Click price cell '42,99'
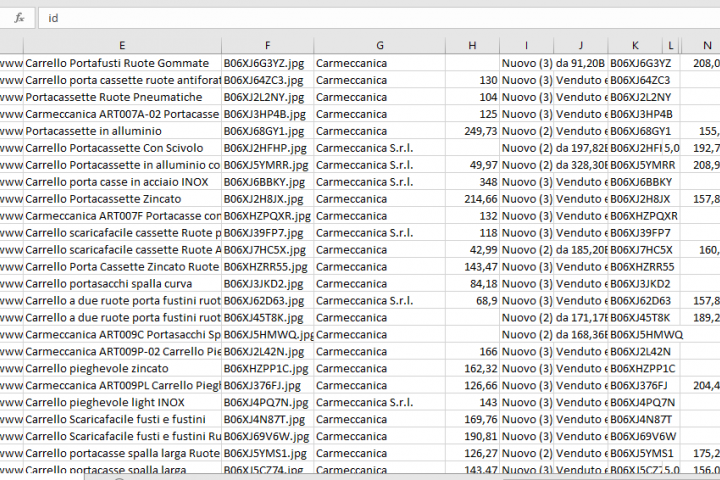Image resolution: width=720 pixels, height=480 pixels. (472, 250)
